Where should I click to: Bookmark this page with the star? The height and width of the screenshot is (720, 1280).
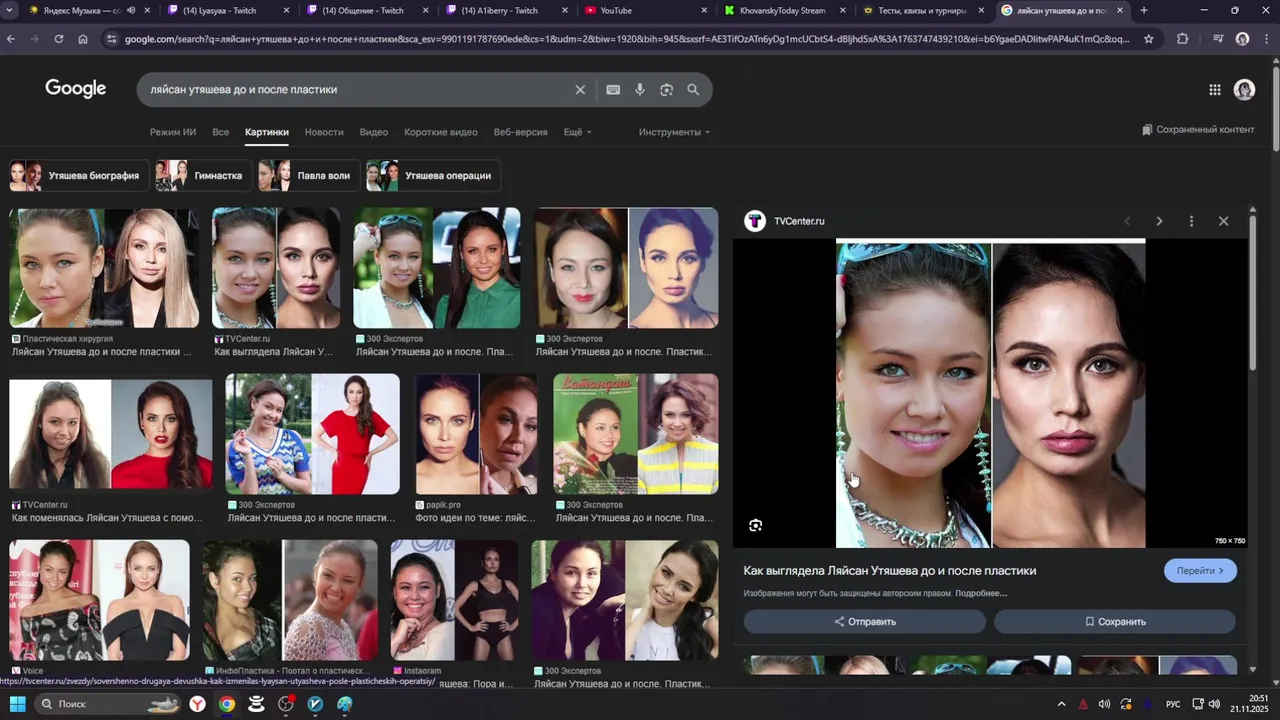(x=1149, y=39)
